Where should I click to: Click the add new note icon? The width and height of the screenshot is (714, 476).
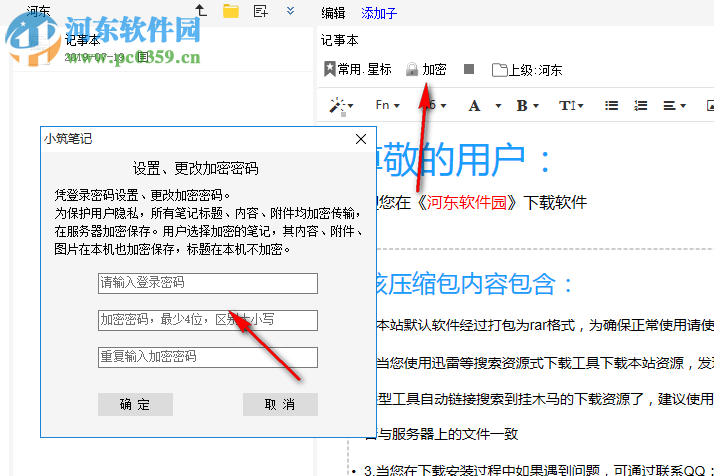[x=260, y=11]
